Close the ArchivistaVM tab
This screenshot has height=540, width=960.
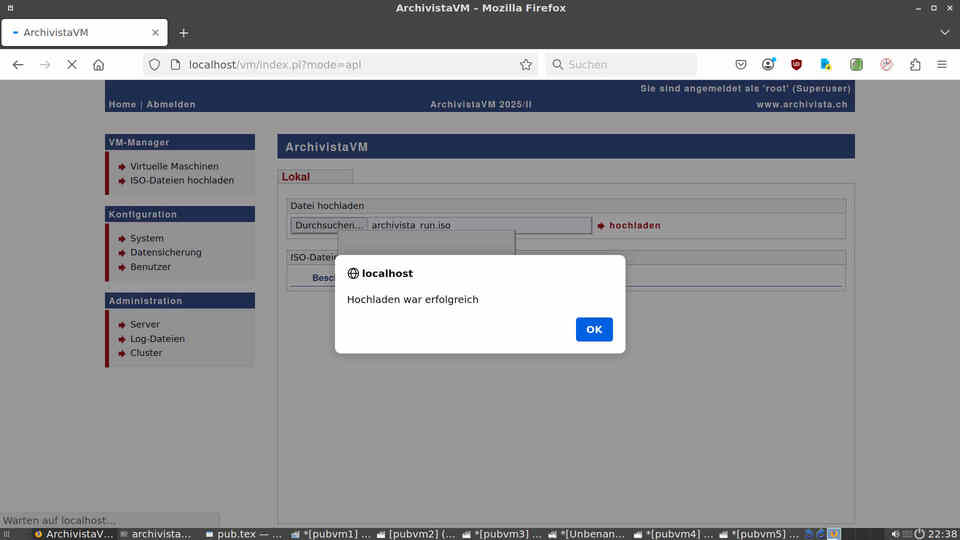tap(155, 32)
